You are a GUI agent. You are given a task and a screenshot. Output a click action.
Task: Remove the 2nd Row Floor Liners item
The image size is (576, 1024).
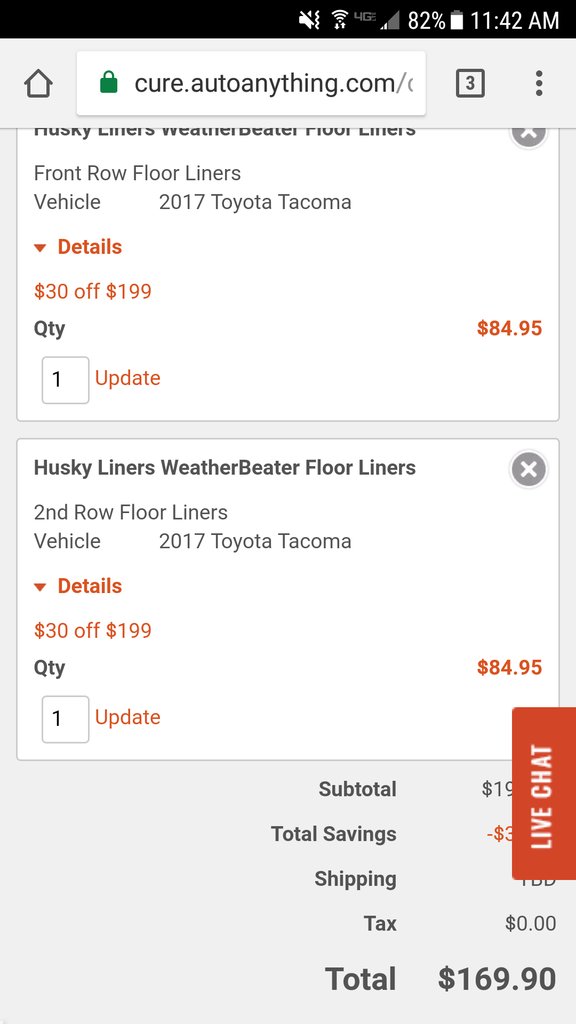point(528,469)
